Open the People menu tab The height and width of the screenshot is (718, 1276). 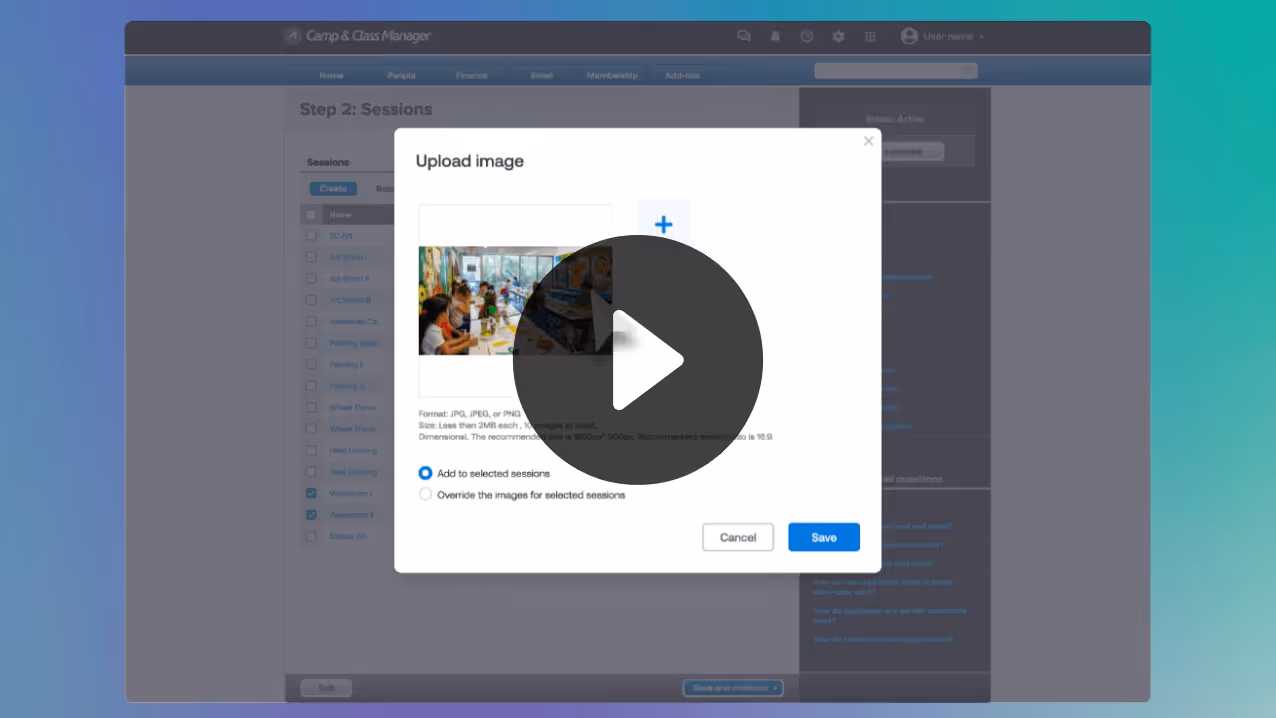click(x=401, y=76)
